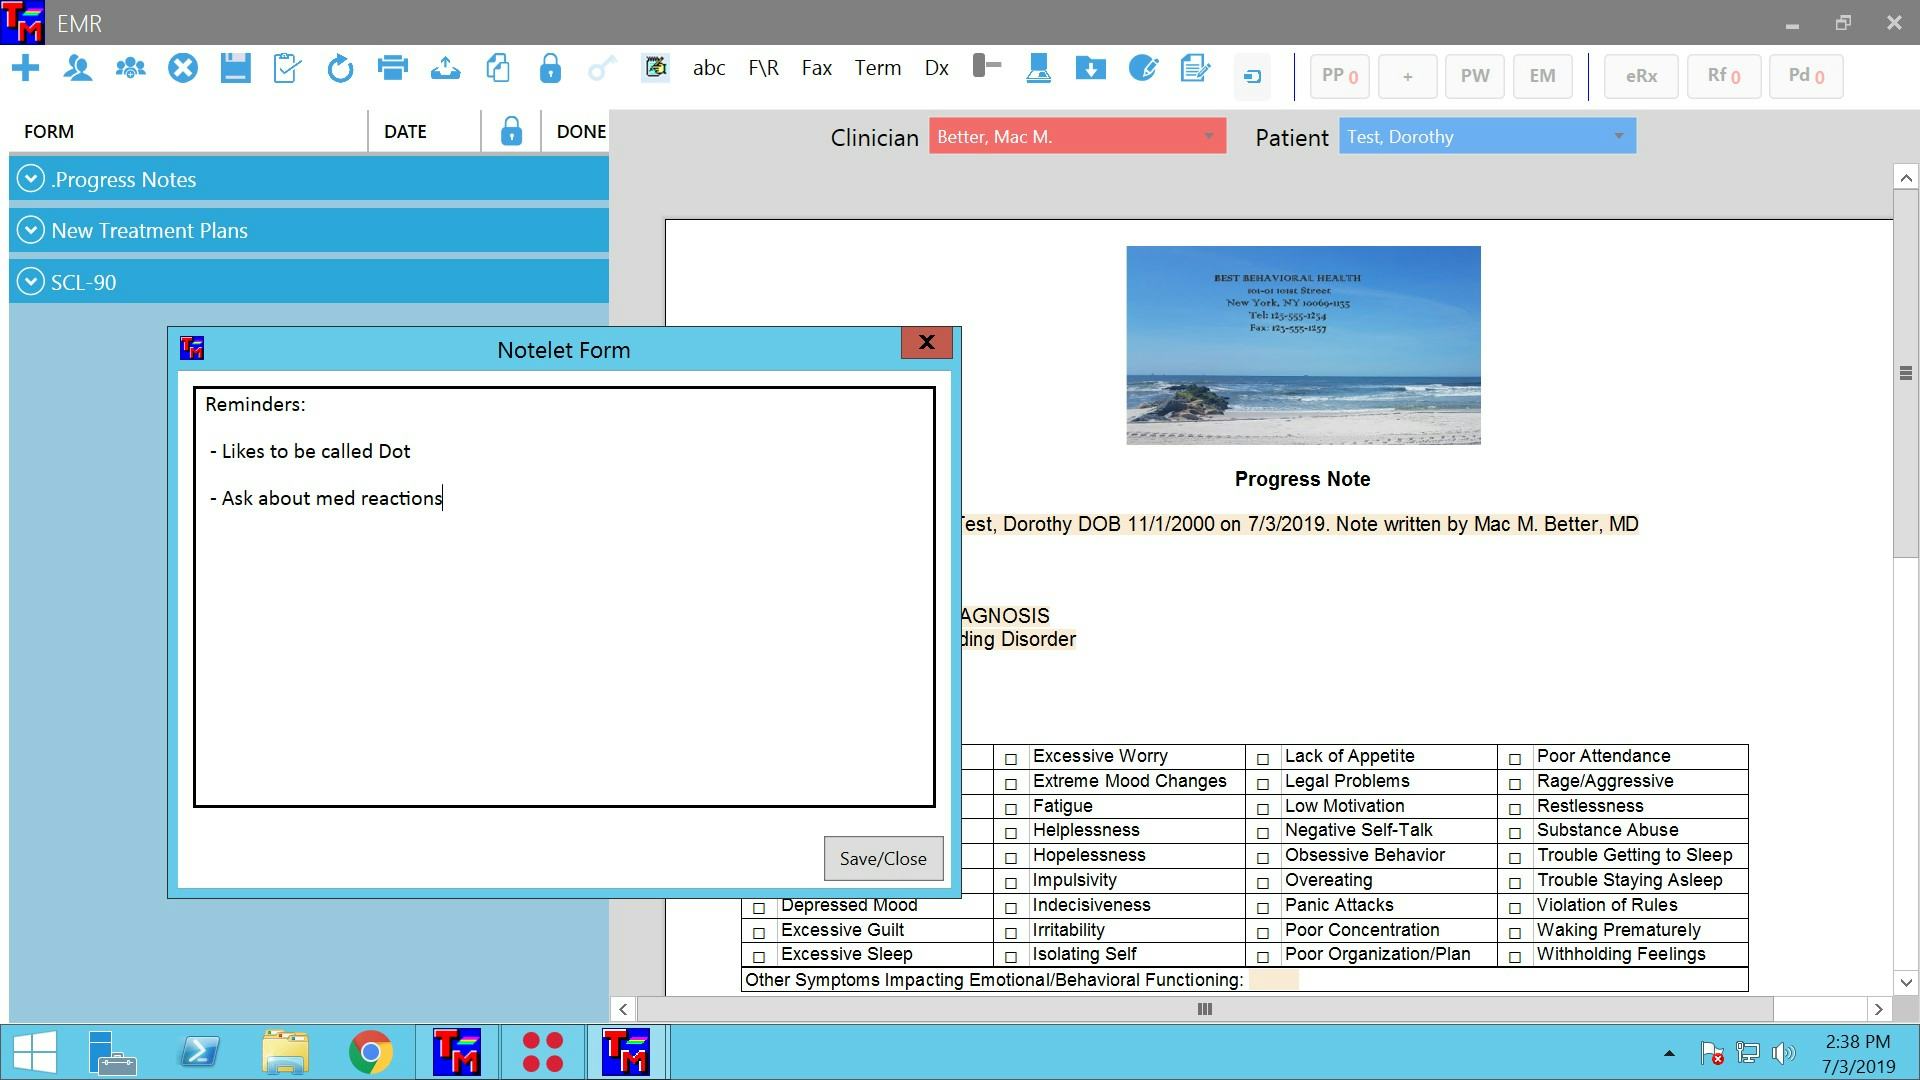Expand the SCL-90 form group
Image resolution: width=1920 pixels, height=1080 pixels.
click(x=31, y=282)
